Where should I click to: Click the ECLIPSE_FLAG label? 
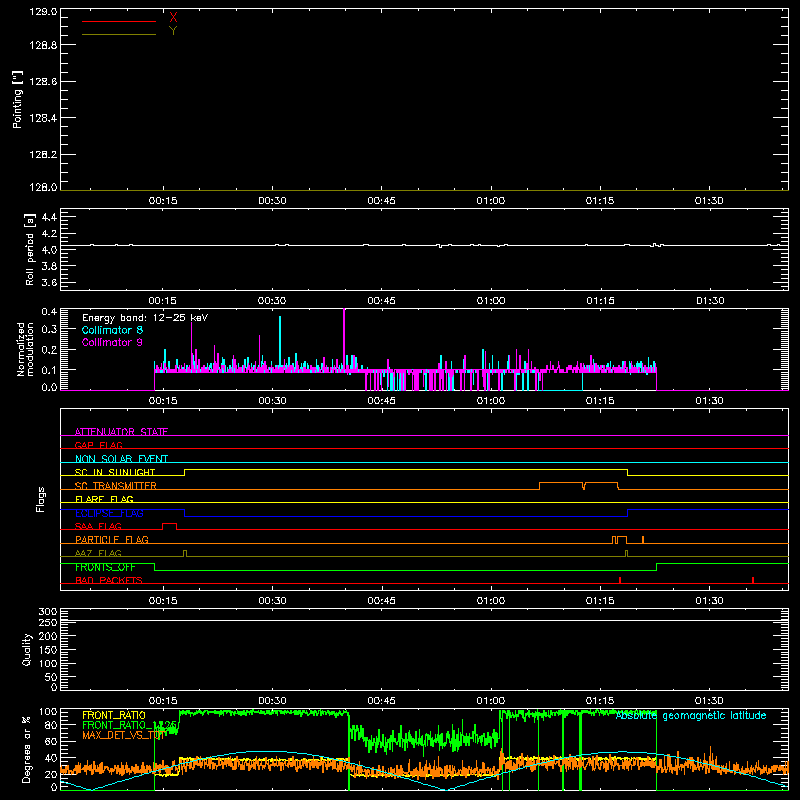click(109, 513)
